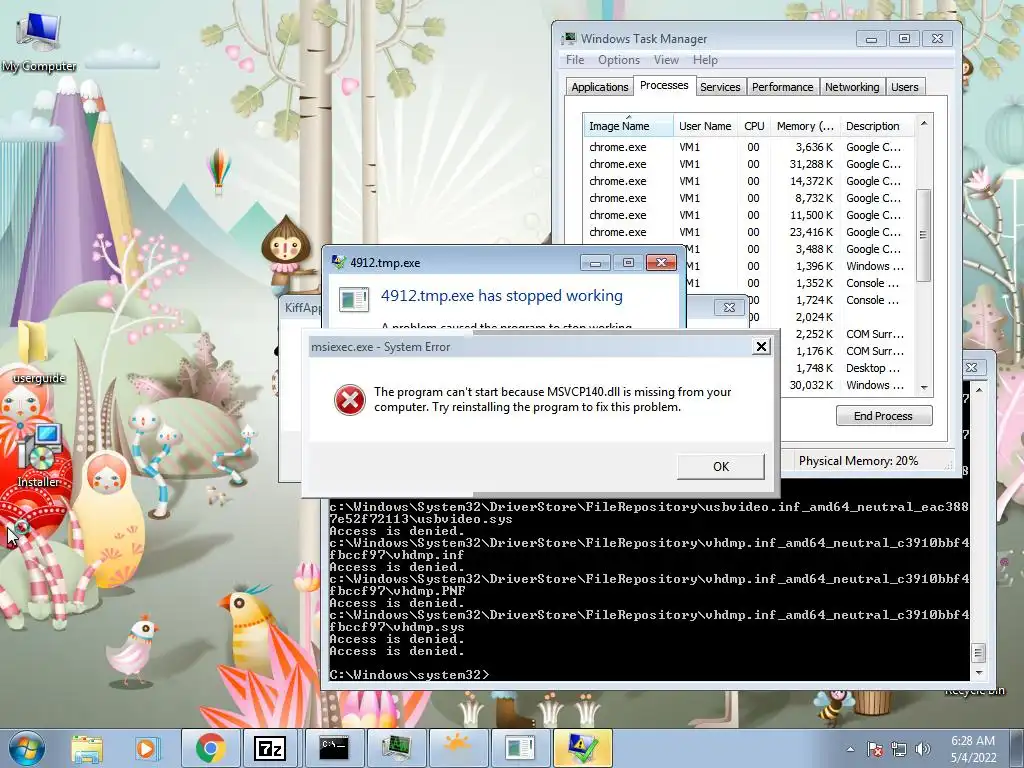Select the Installer desktop icon
The width and height of the screenshot is (1024, 768).
[39, 455]
